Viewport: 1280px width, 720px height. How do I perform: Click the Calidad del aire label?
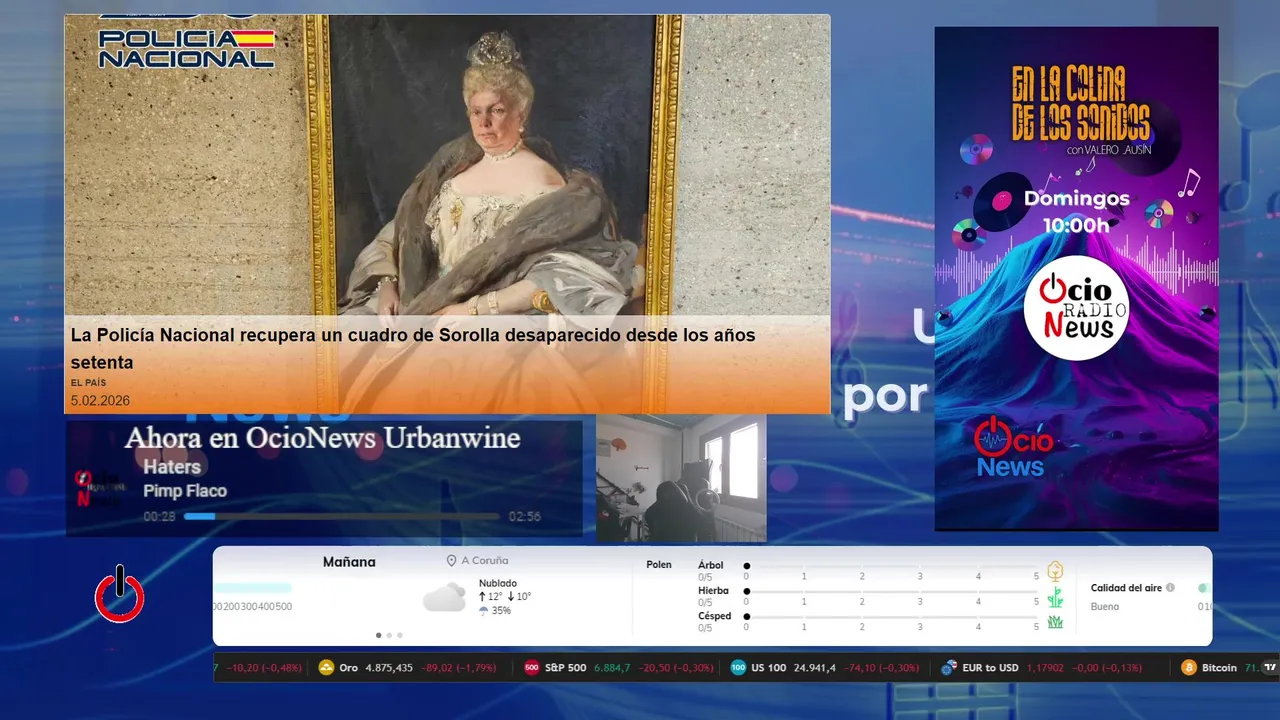(x=1126, y=588)
